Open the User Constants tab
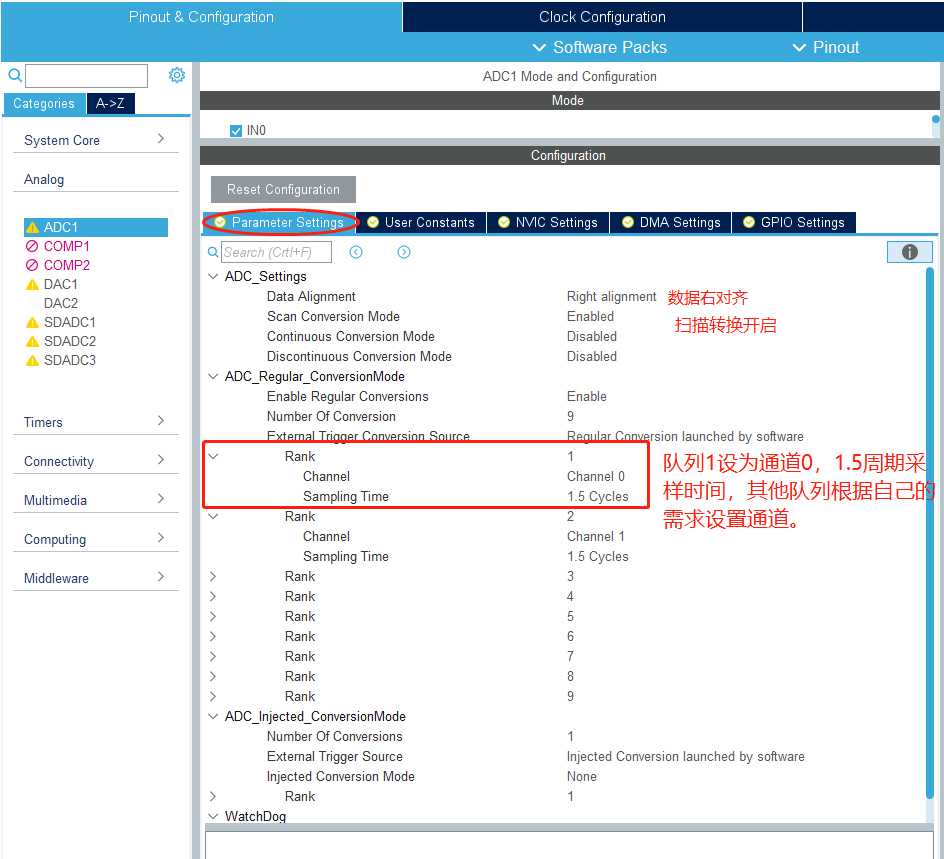This screenshot has height=859, width=944. coord(421,223)
